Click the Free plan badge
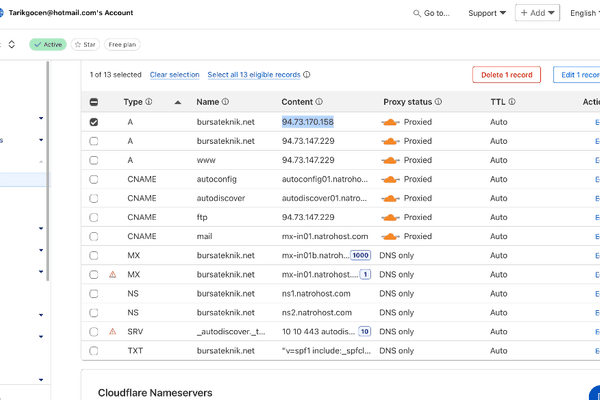This screenshot has width=600, height=400. click(122, 45)
